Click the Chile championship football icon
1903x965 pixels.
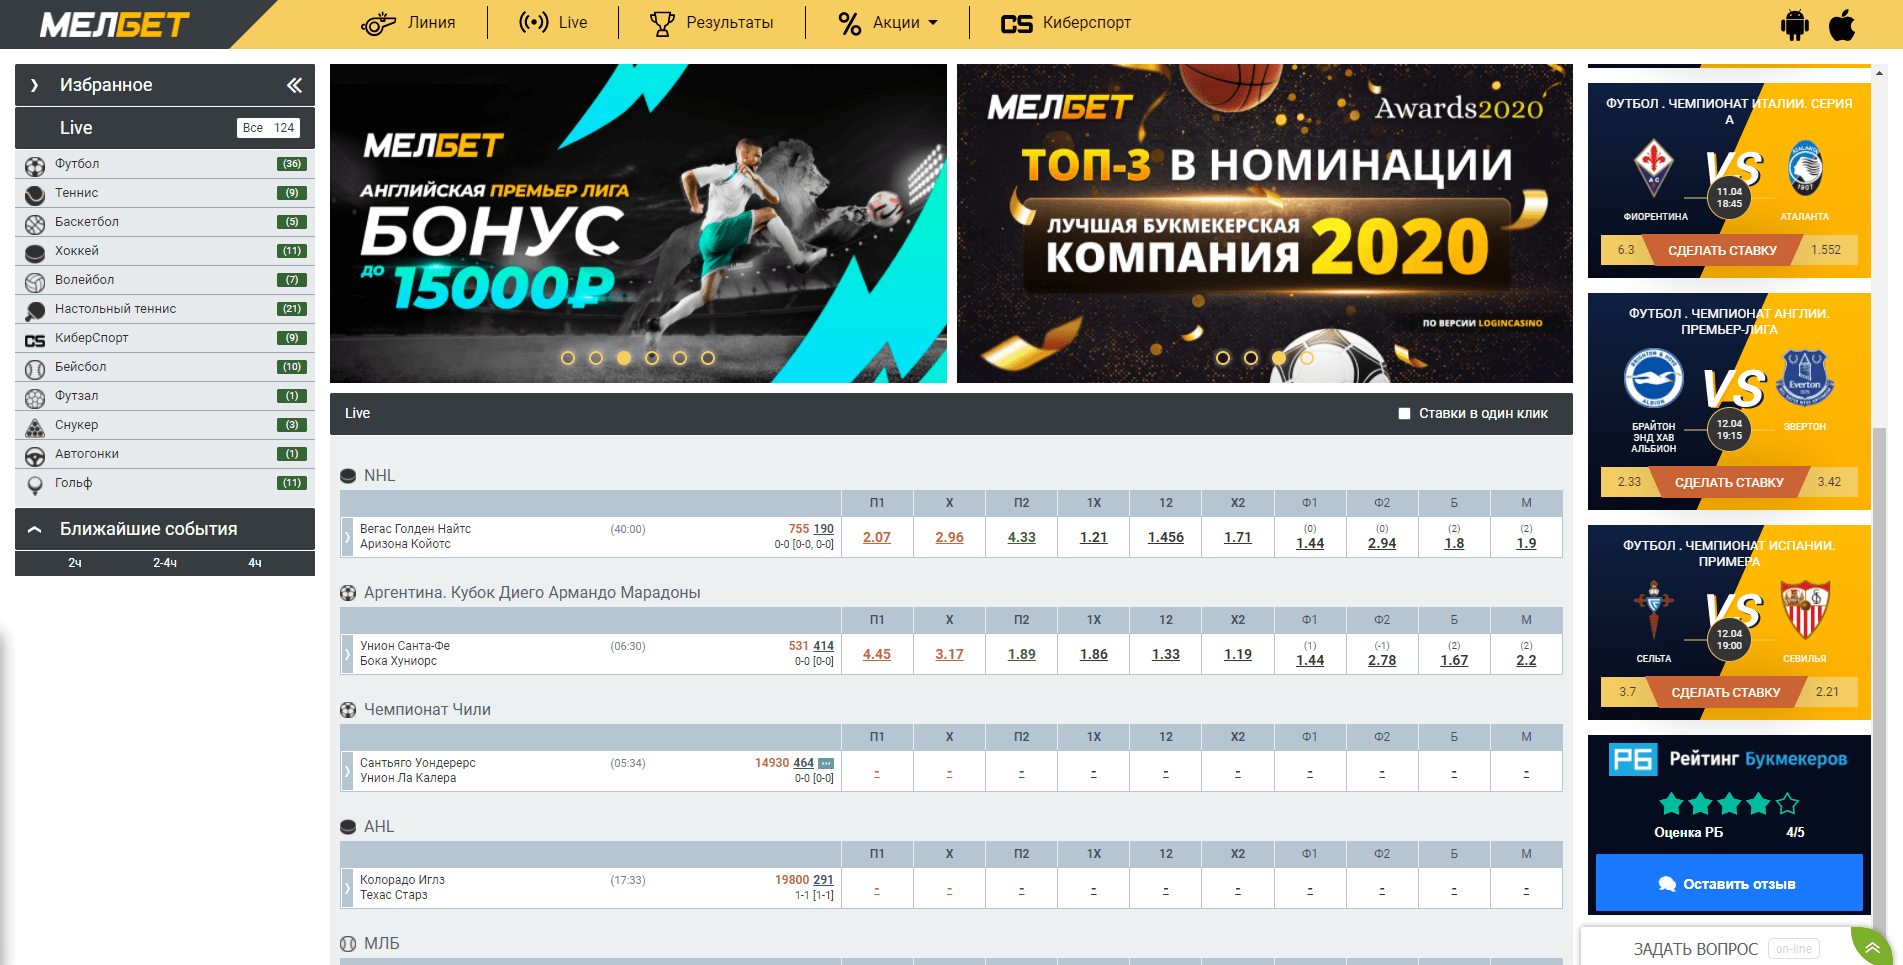(348, 710)
